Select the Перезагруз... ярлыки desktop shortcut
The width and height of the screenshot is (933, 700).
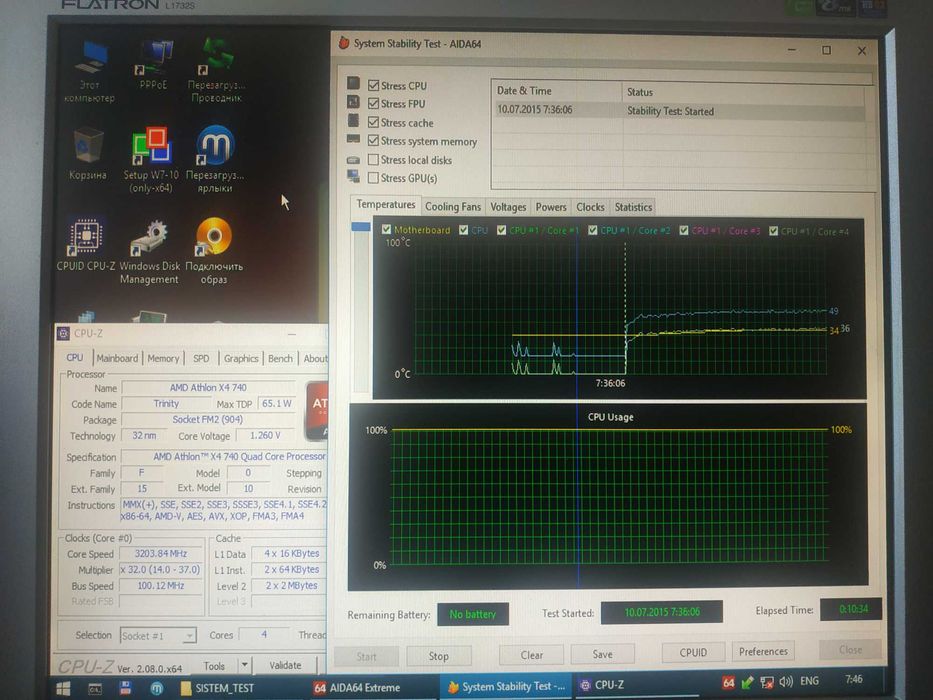215,158
